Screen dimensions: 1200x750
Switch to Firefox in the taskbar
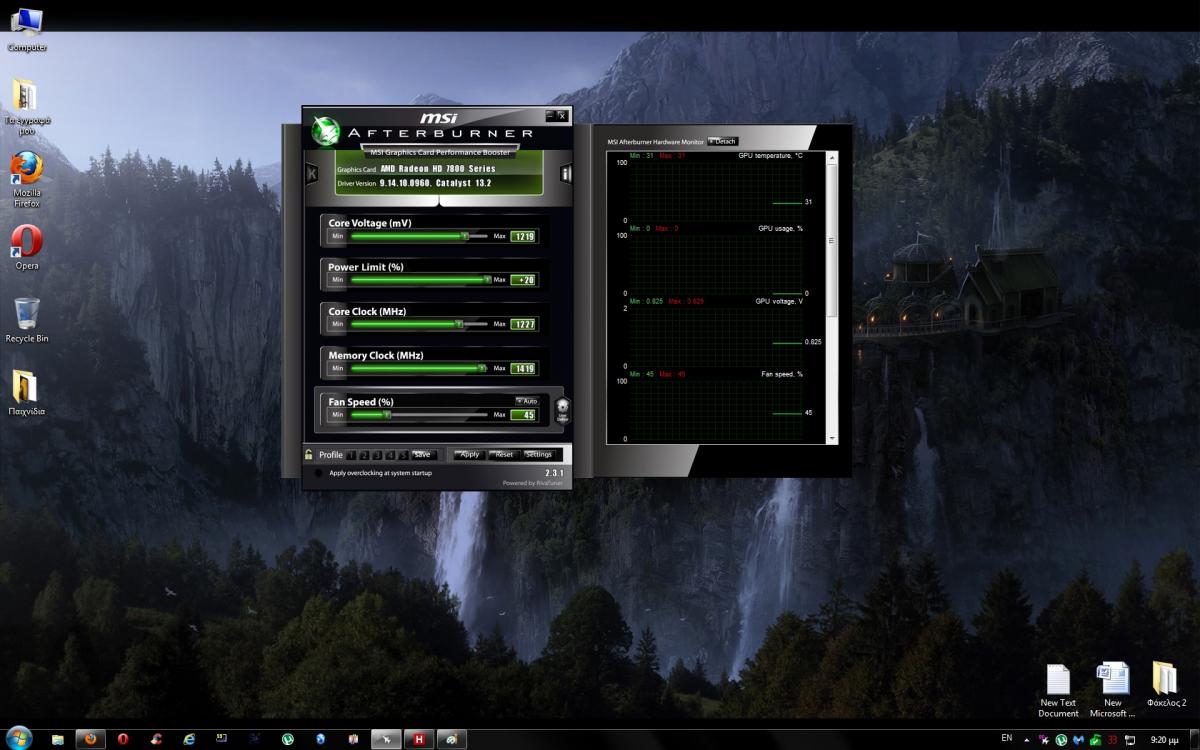[x=91, y=739]
